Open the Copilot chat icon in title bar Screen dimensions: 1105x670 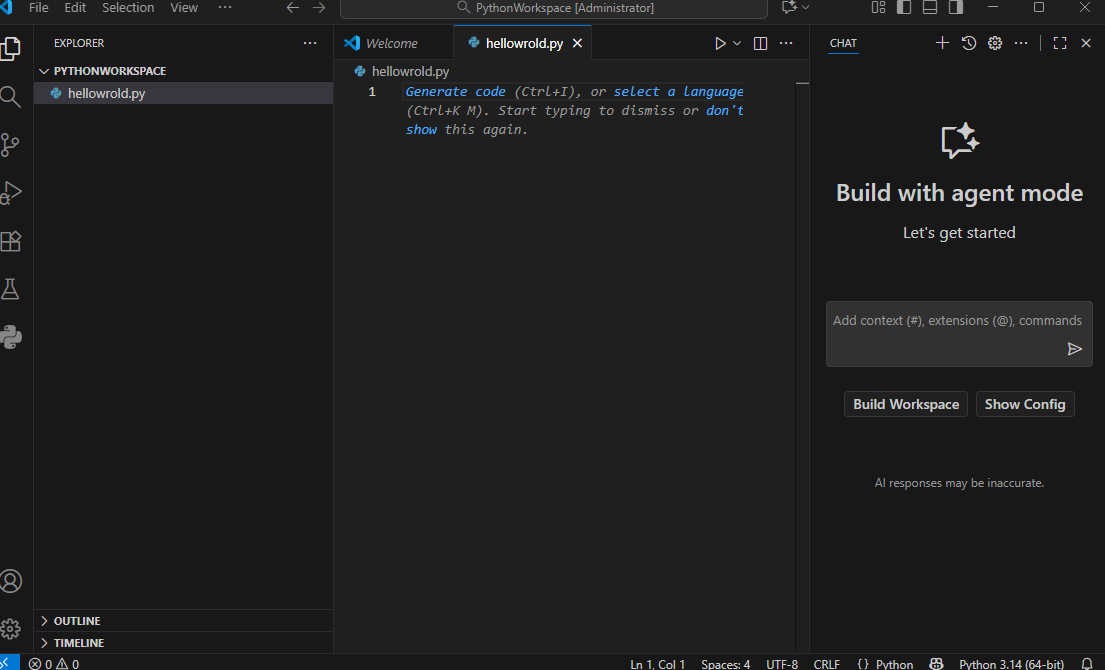789,7
